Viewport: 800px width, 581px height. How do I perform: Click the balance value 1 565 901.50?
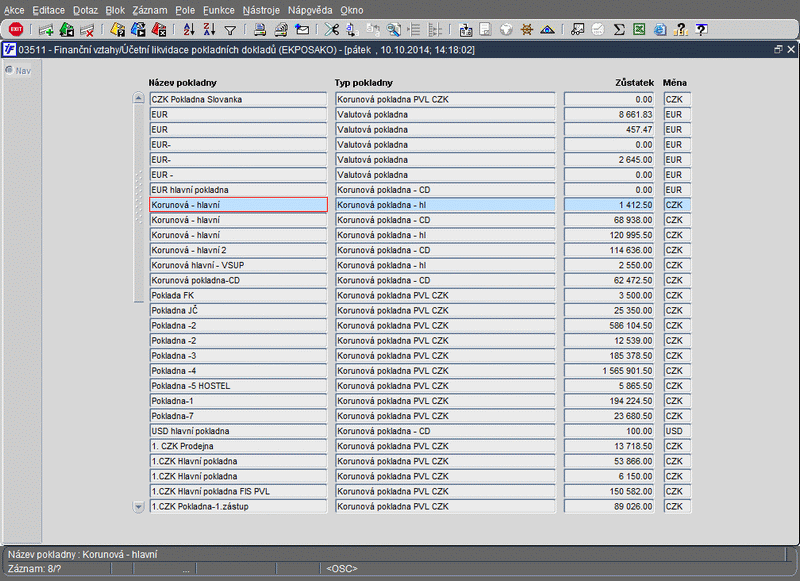pos(609,371)
